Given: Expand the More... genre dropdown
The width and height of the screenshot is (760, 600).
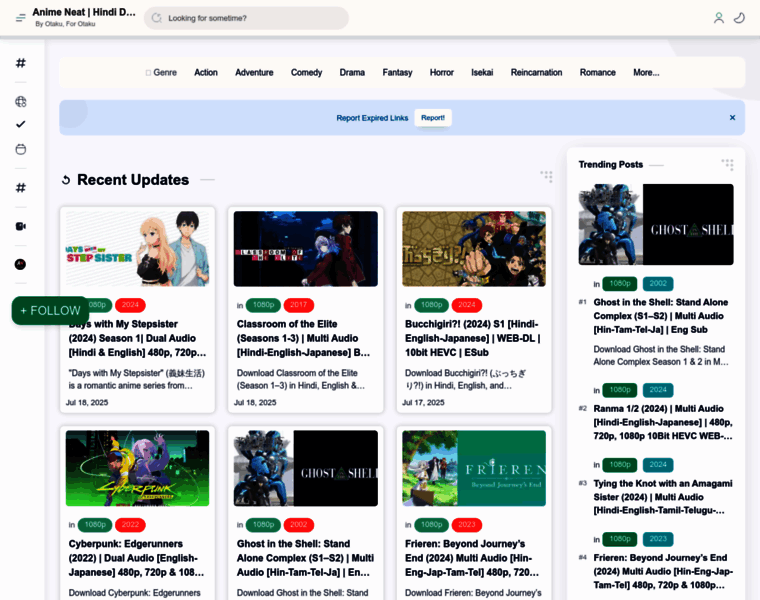Looking at the screenshot, I should 646,72.
